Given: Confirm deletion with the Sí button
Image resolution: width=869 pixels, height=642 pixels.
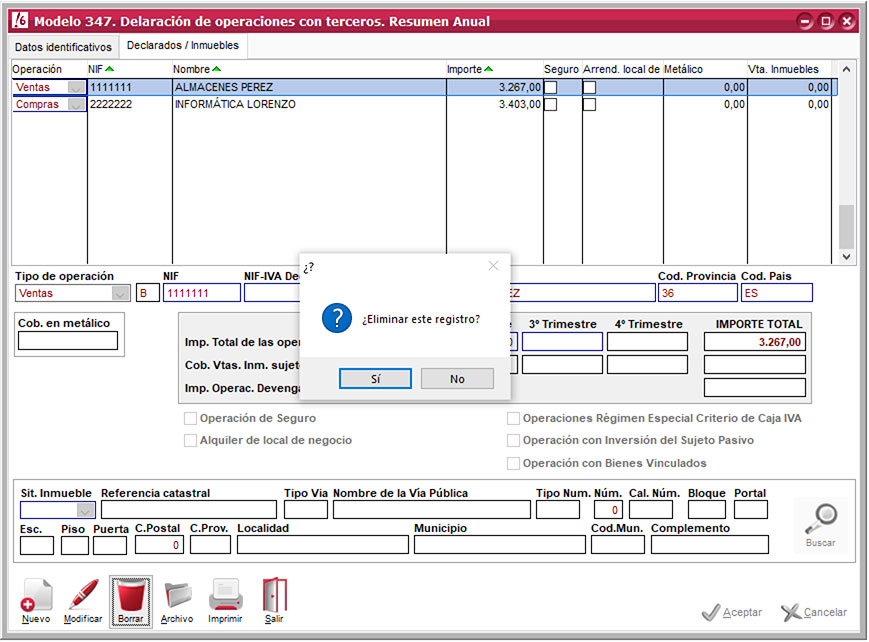Looking at the screenshot, I should [375, 379].
